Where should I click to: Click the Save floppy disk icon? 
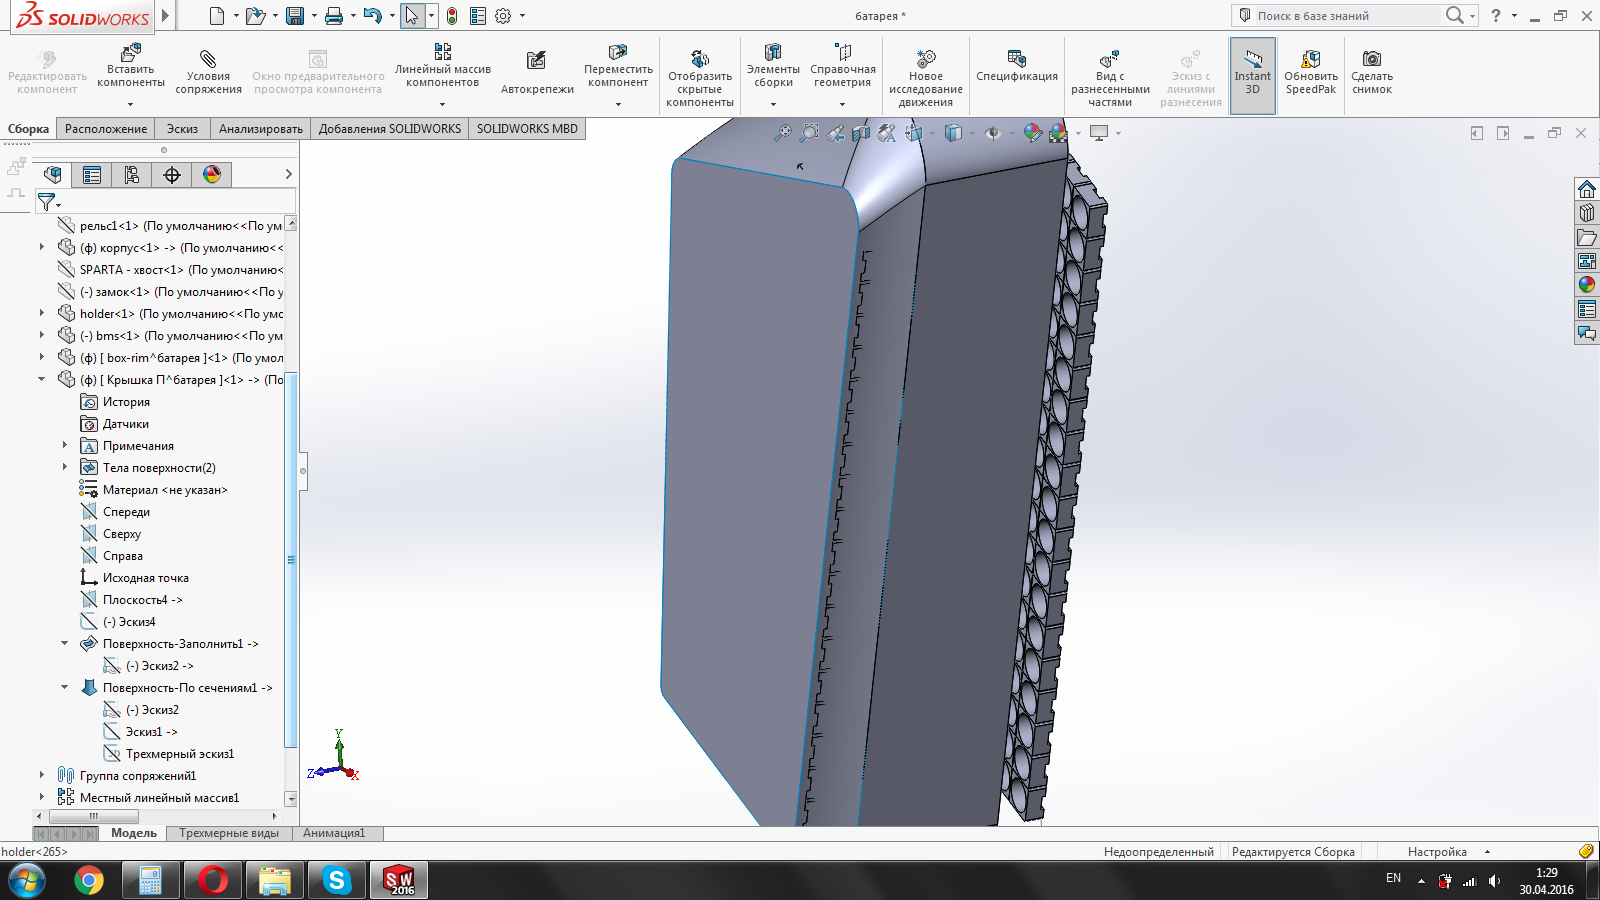point(295,16)
